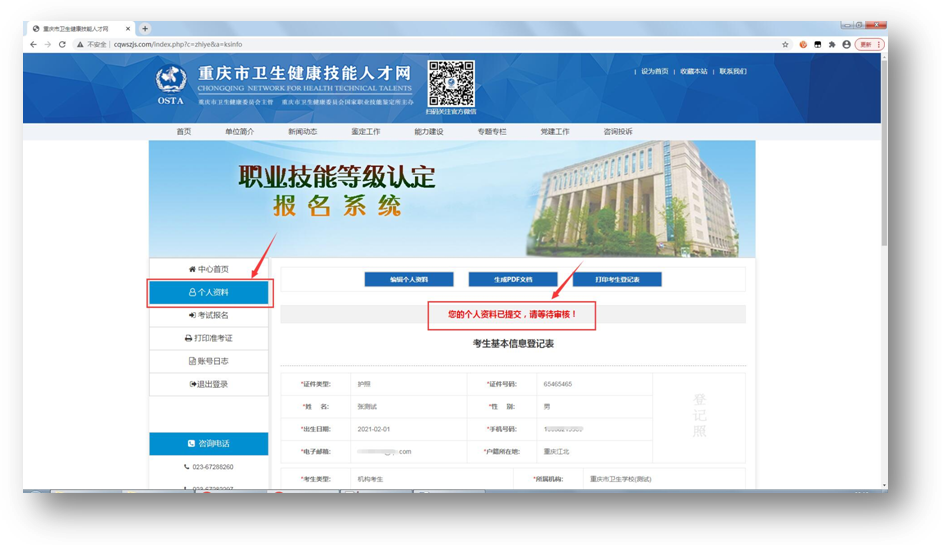
Task: Click 打印考生登记表 button
Action: point(617,280)
